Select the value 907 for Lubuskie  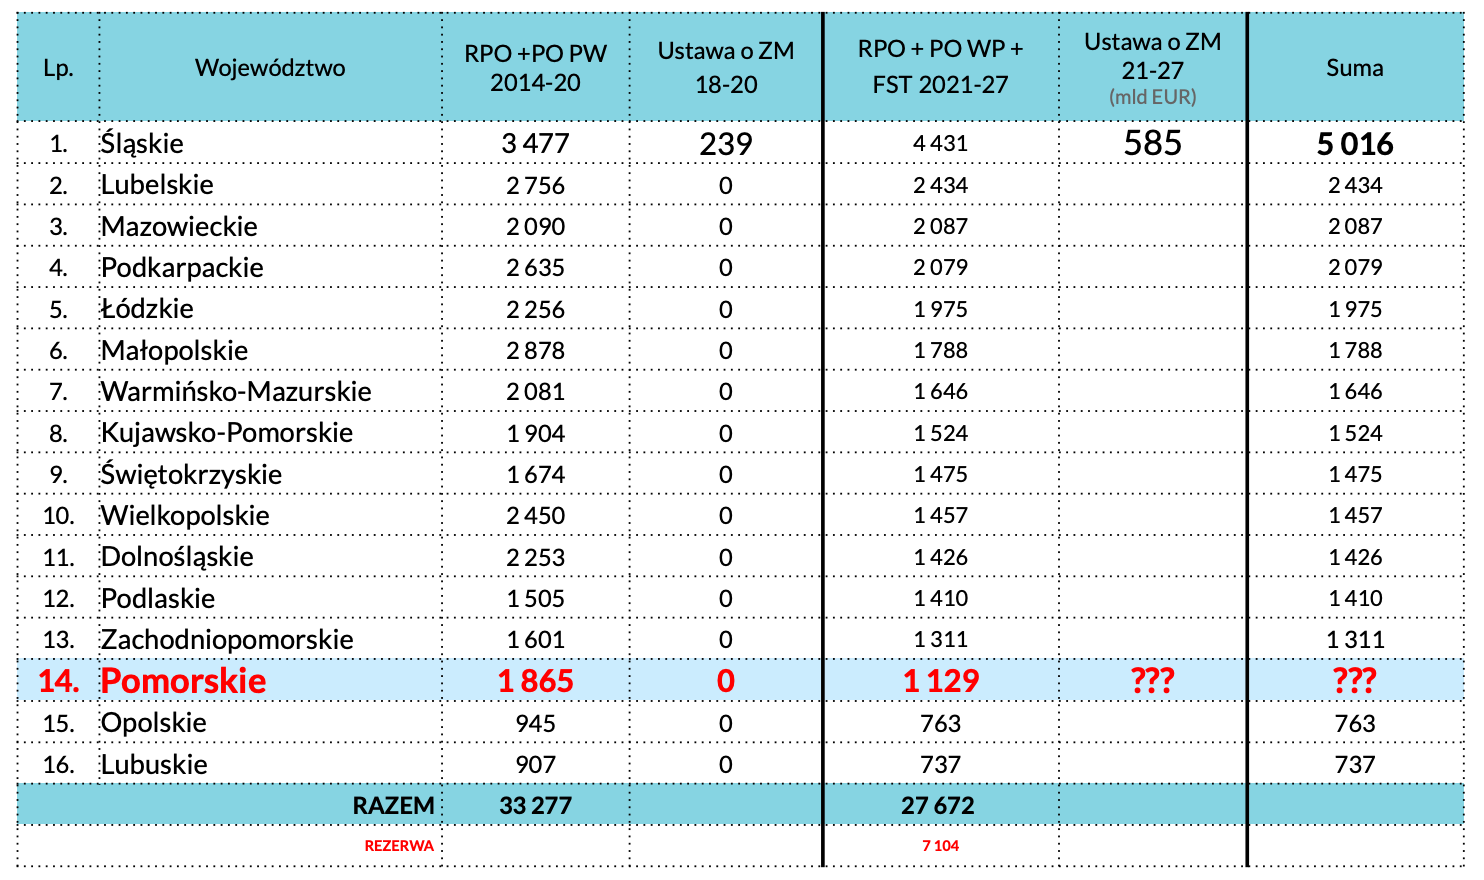(x=535, y=765)
